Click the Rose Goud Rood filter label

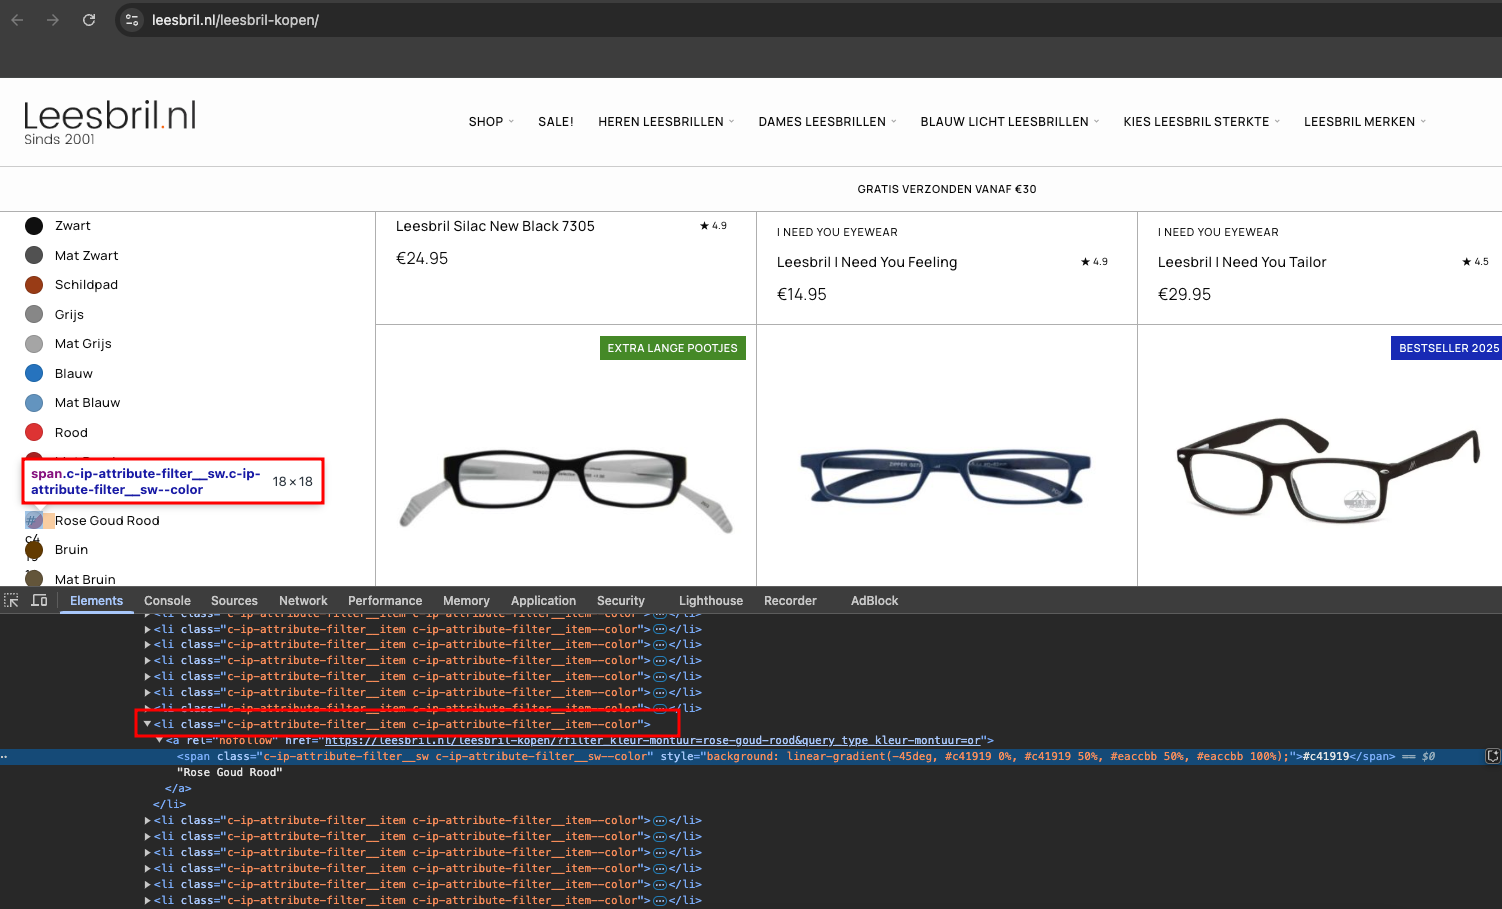(107, 521)
